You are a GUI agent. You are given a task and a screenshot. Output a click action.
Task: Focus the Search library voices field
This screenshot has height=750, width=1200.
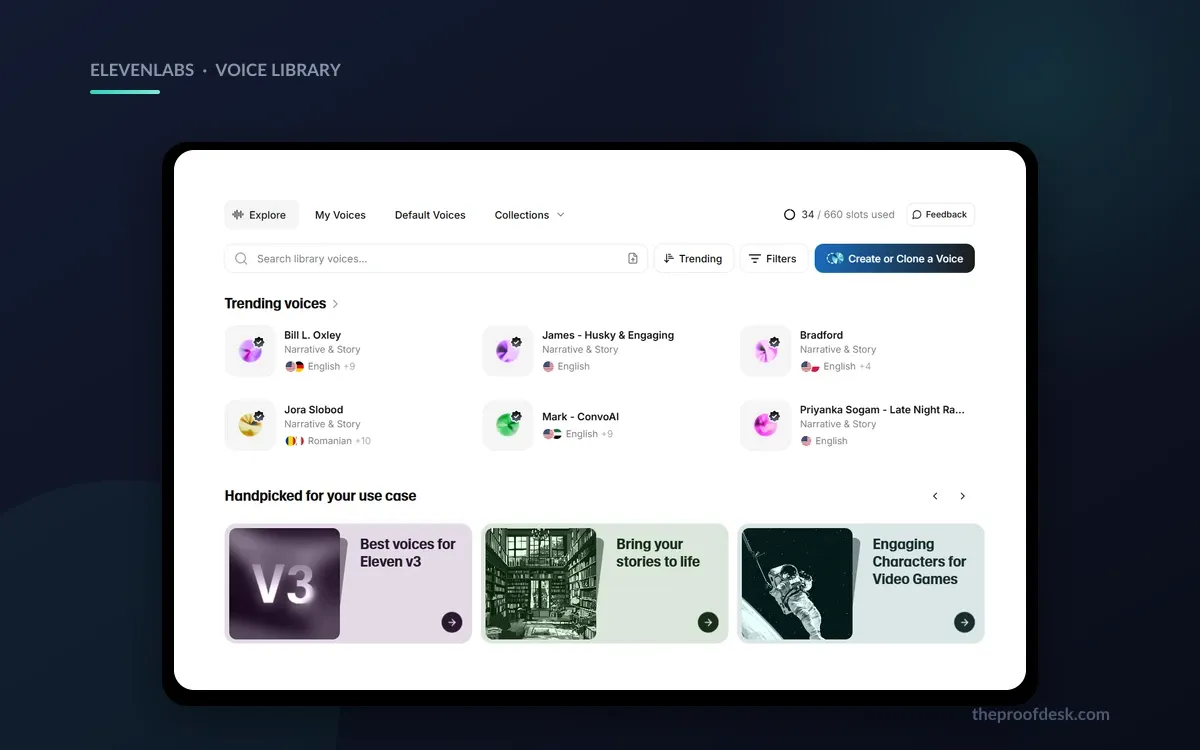pos(436,259)
